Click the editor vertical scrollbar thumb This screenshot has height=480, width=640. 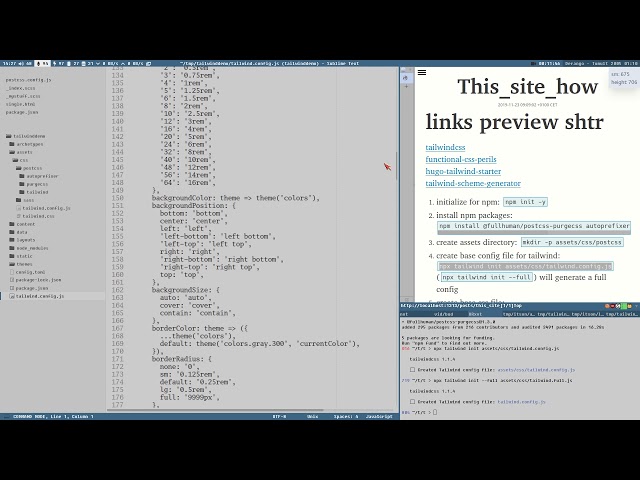coord(396,167)
